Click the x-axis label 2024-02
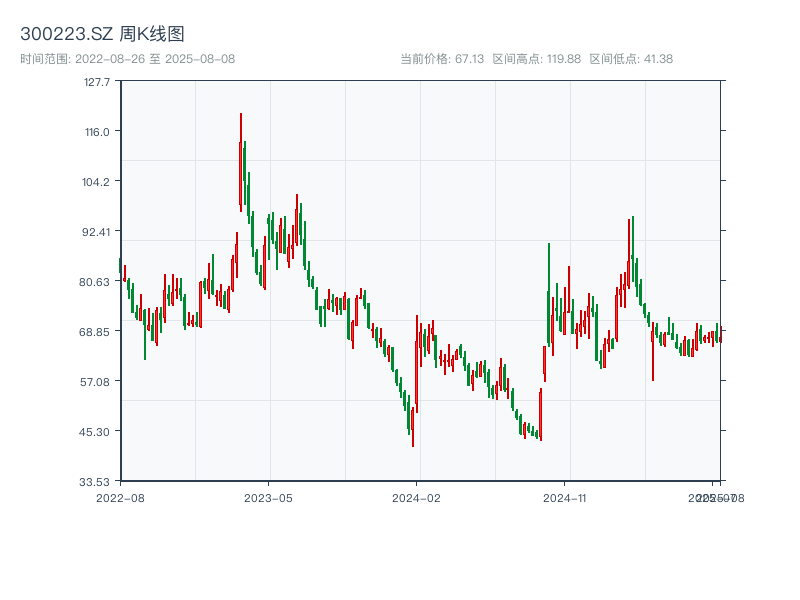 (416, 498)
